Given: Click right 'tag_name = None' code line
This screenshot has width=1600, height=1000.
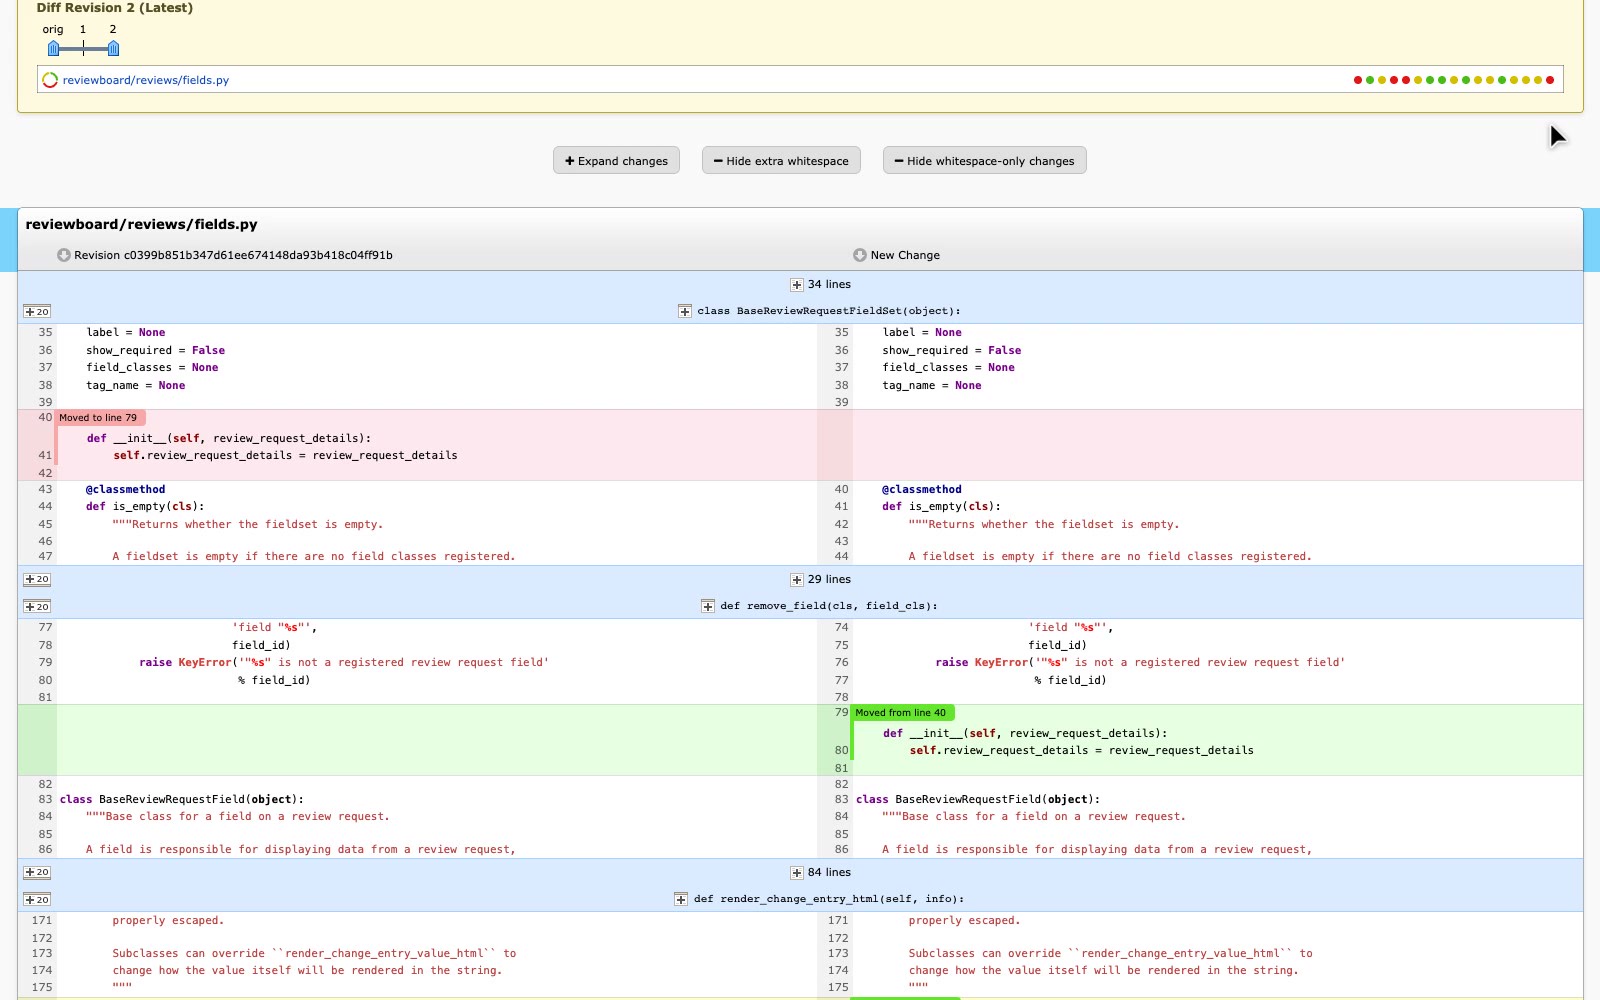Looking at the screenshot, I should (932, 385).
